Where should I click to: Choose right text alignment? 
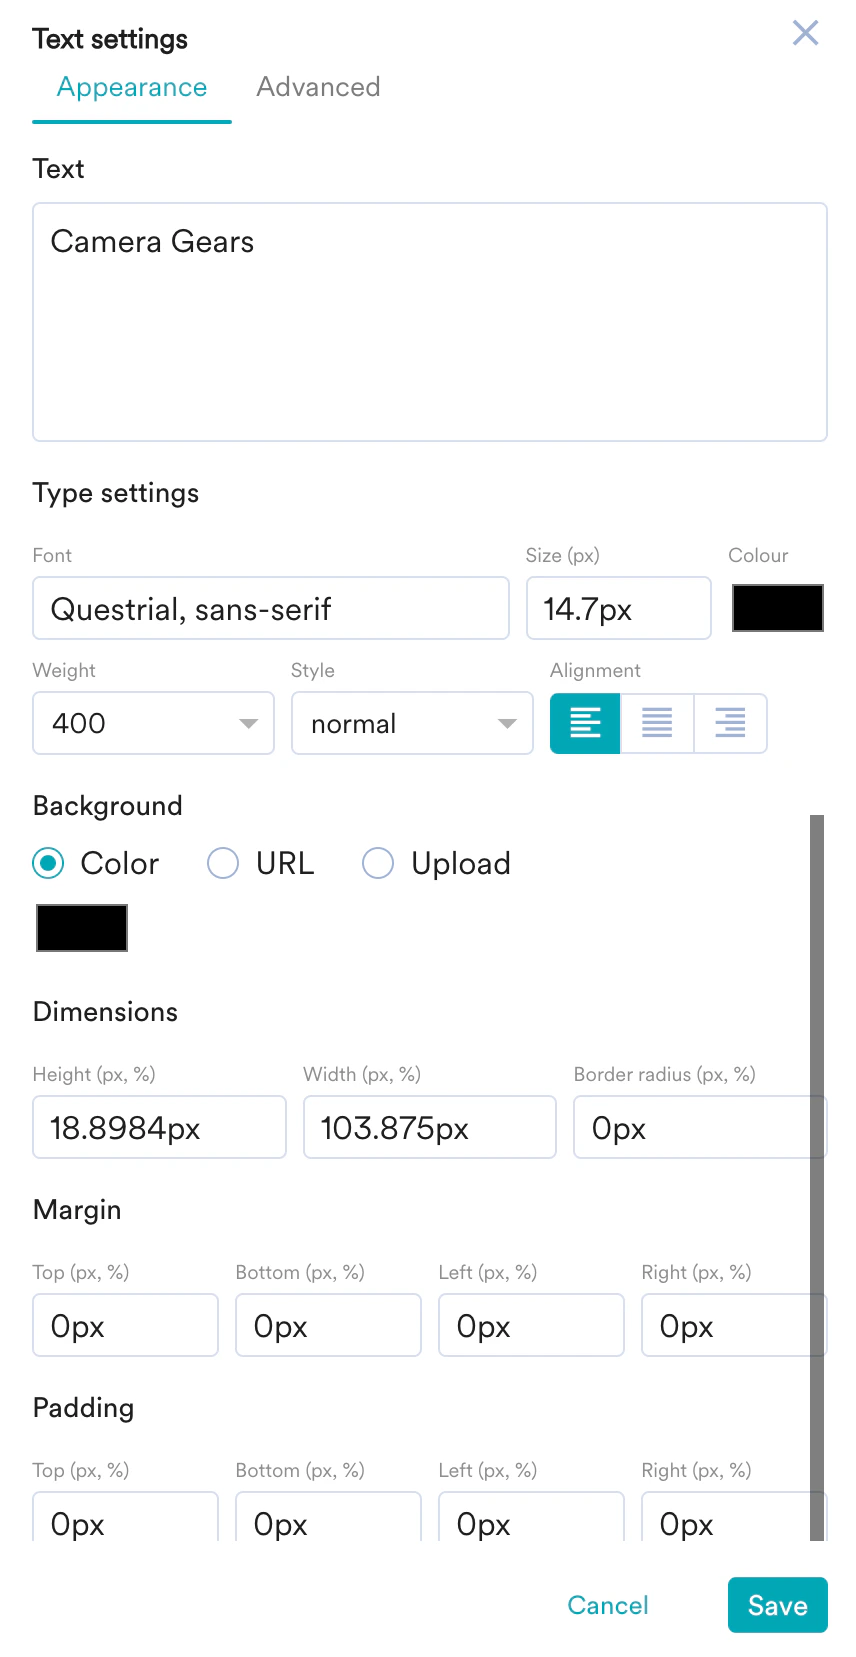730,723
